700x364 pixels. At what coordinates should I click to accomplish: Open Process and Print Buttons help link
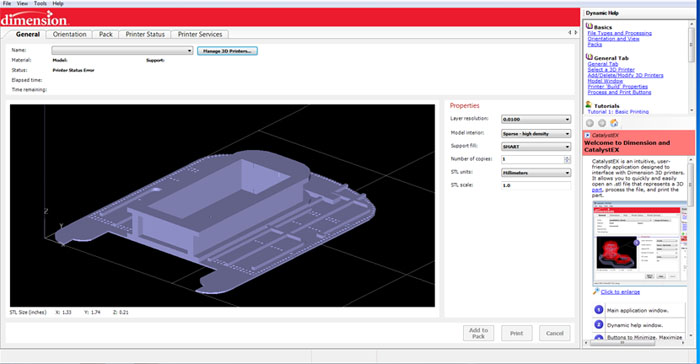pos(619,92)
